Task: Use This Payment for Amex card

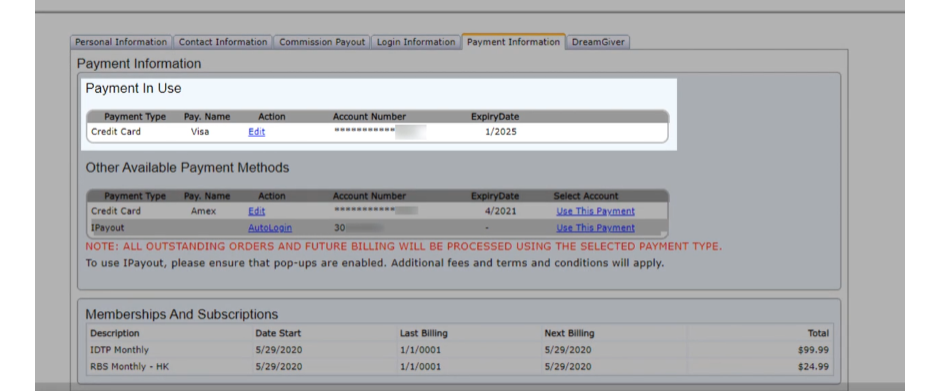Action: coord(595,211)
